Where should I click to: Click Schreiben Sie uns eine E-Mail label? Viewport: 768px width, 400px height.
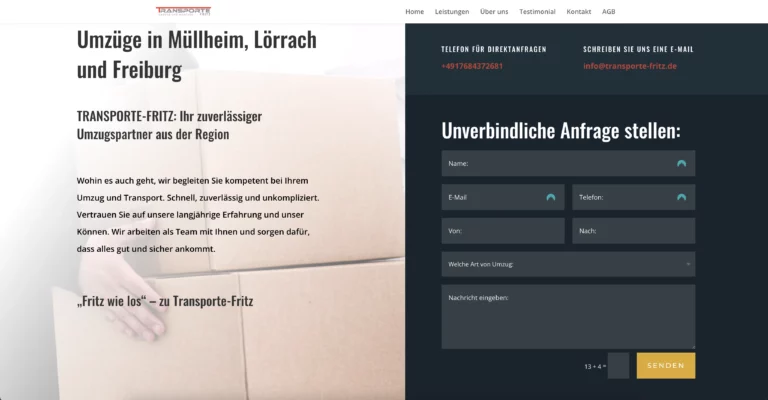point(638,49)
